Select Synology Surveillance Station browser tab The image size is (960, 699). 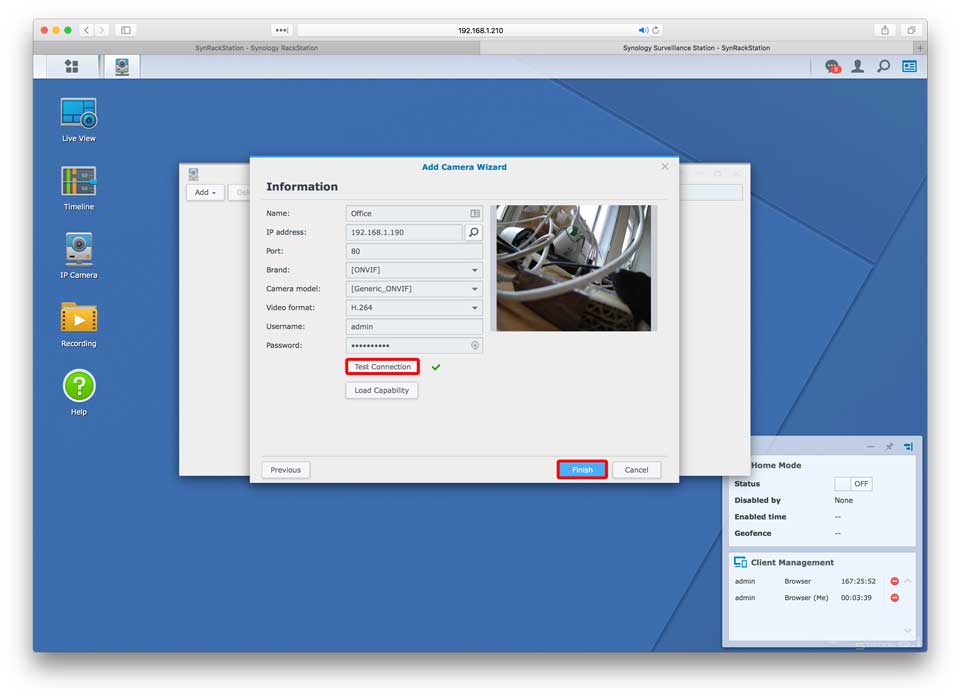click(696, 47)
